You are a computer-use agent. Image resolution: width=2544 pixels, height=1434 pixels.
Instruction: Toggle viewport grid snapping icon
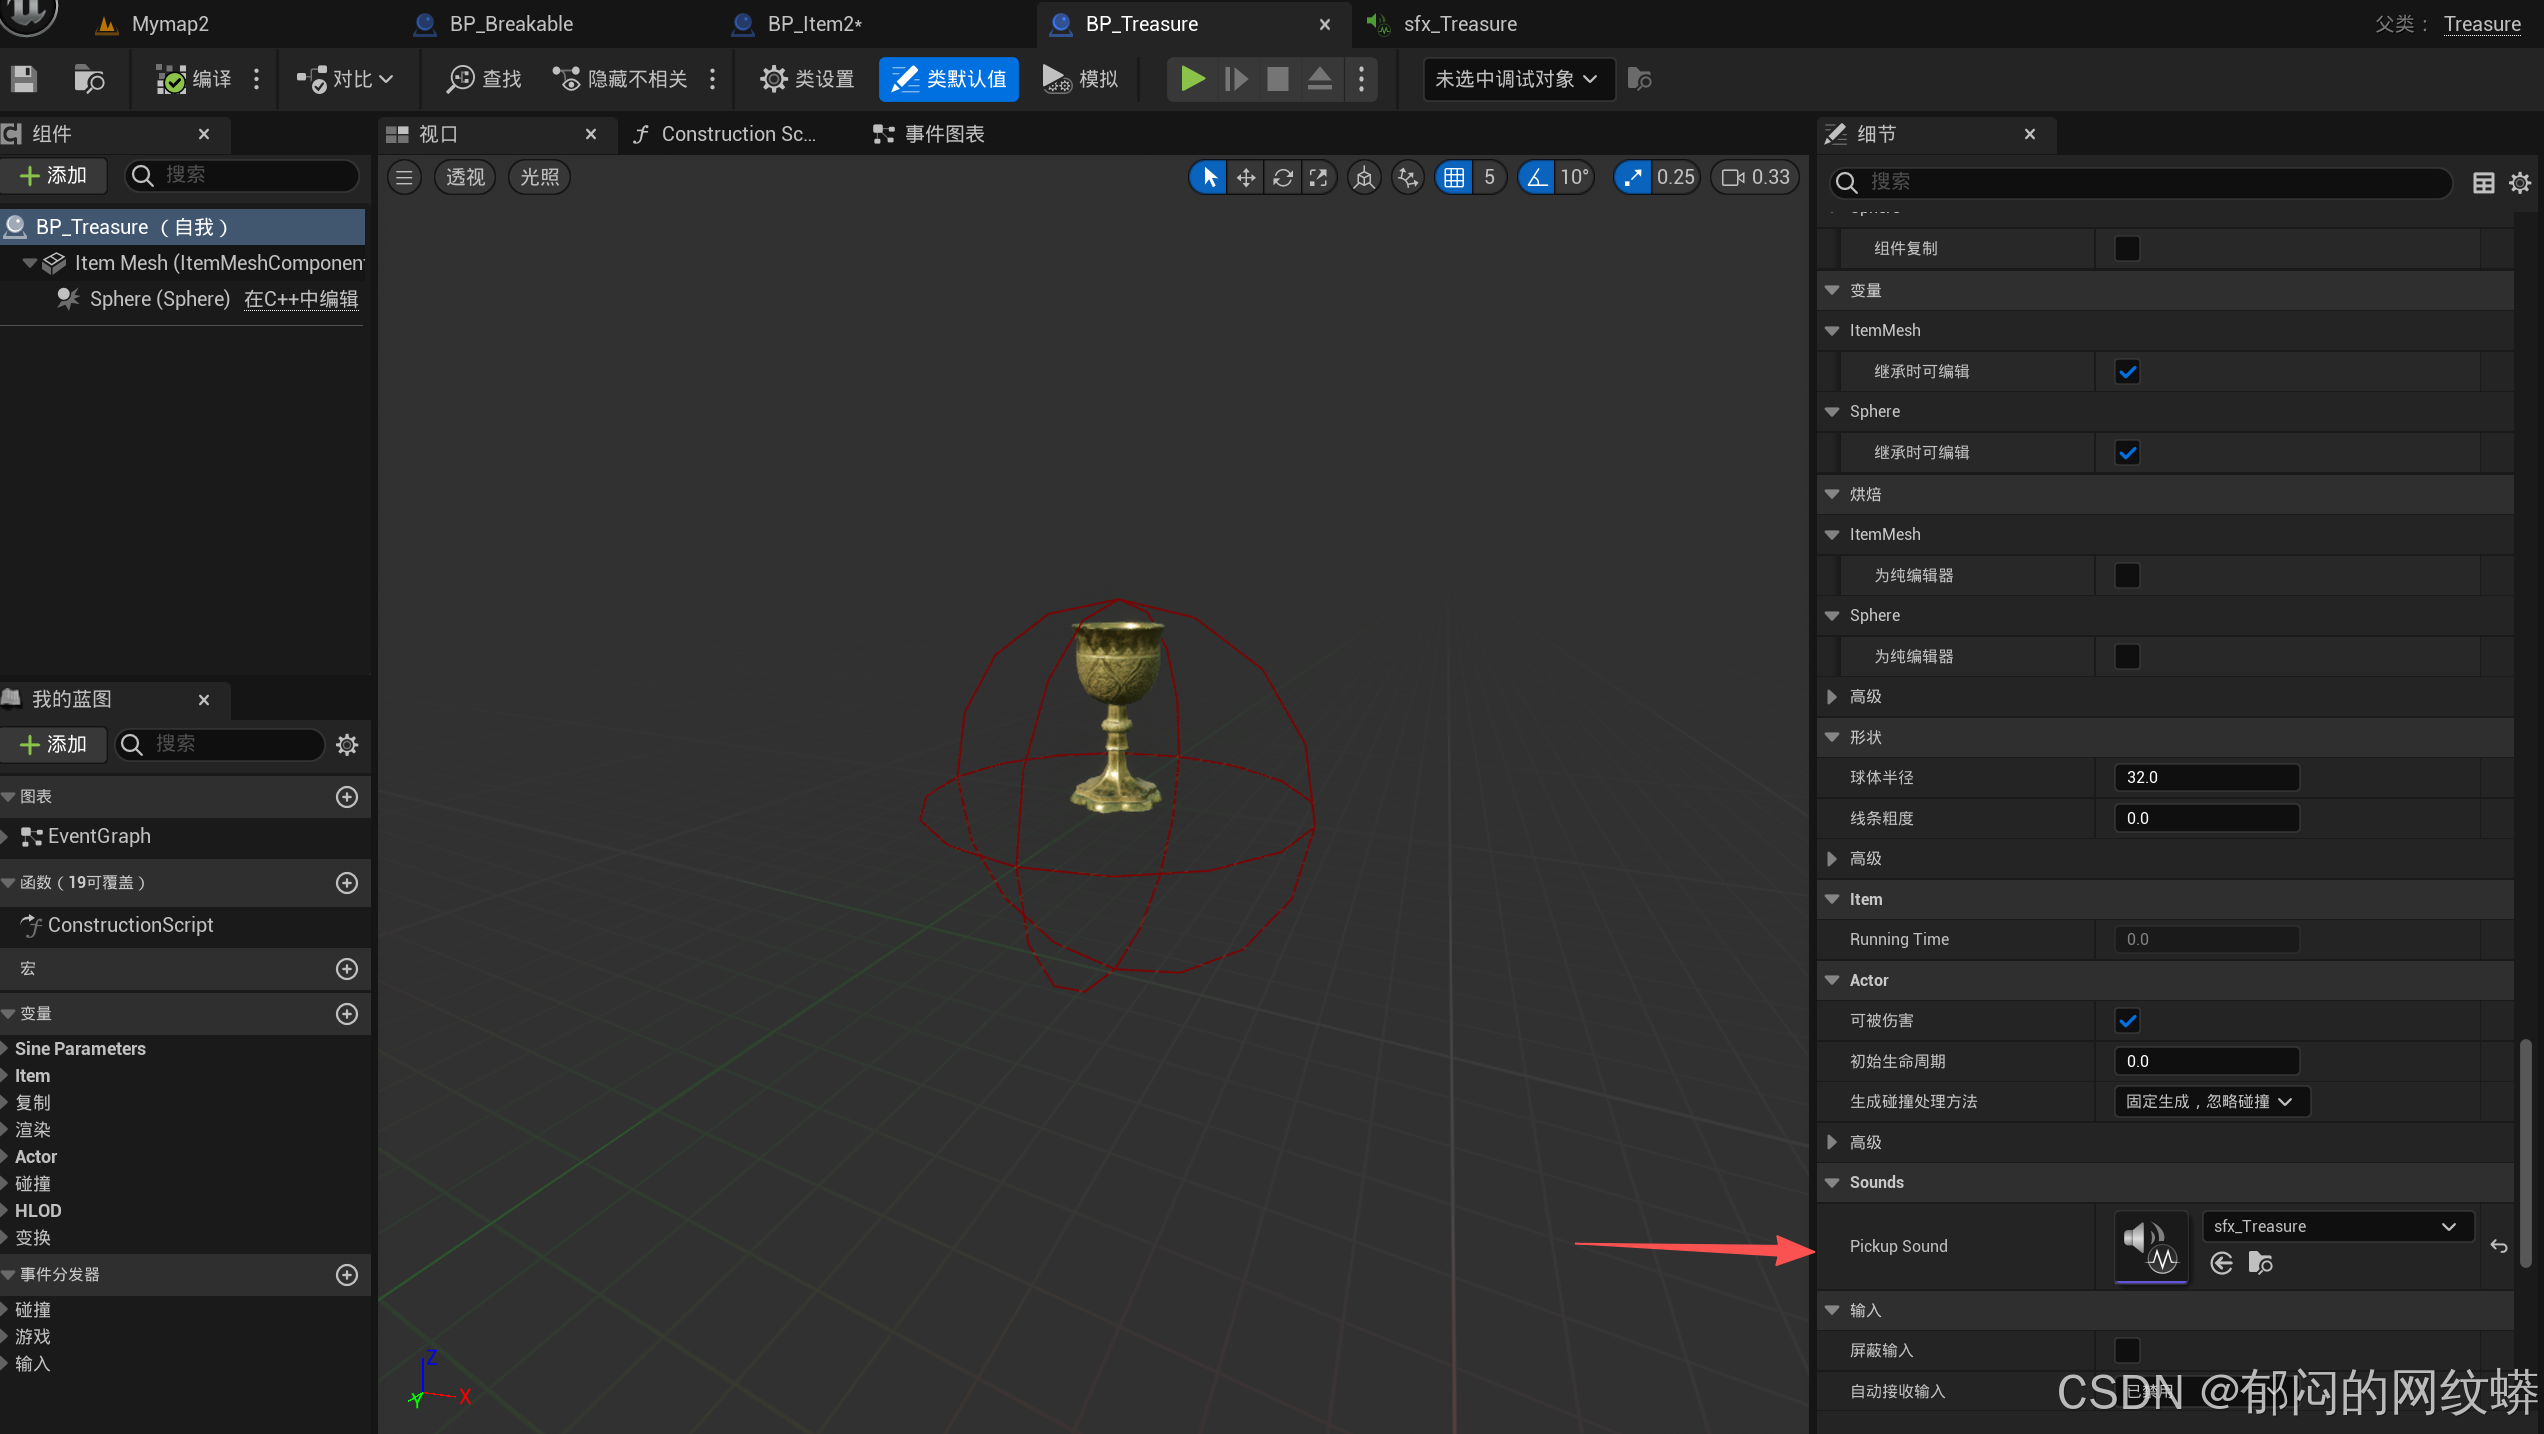(x=1454, y=177)
